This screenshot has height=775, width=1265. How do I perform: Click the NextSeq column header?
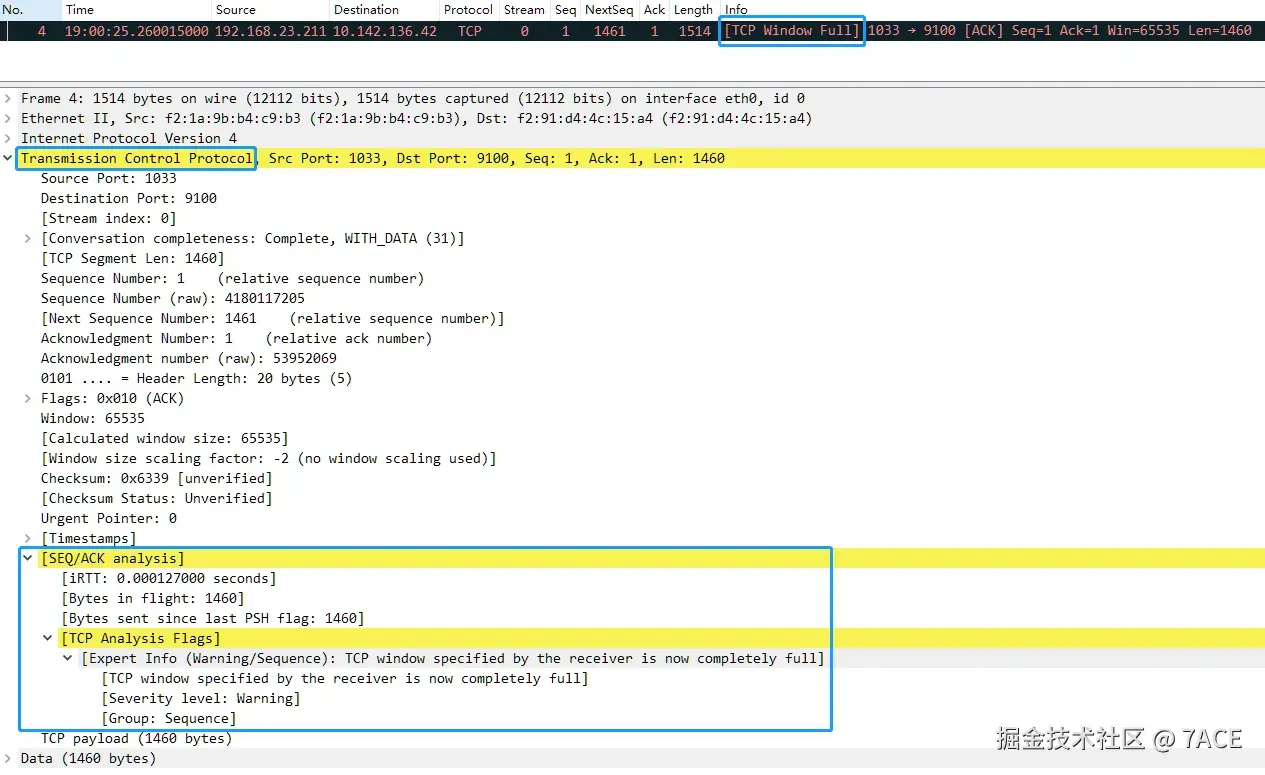610,9
